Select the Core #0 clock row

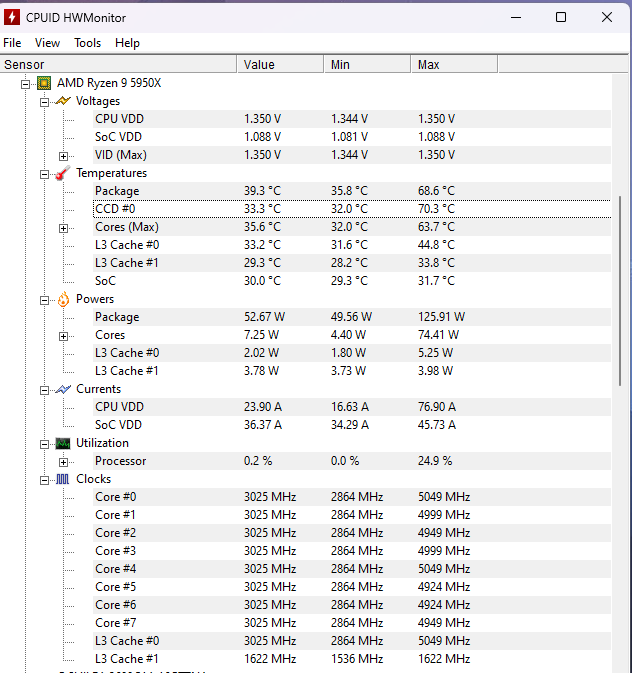pos(352,497)
